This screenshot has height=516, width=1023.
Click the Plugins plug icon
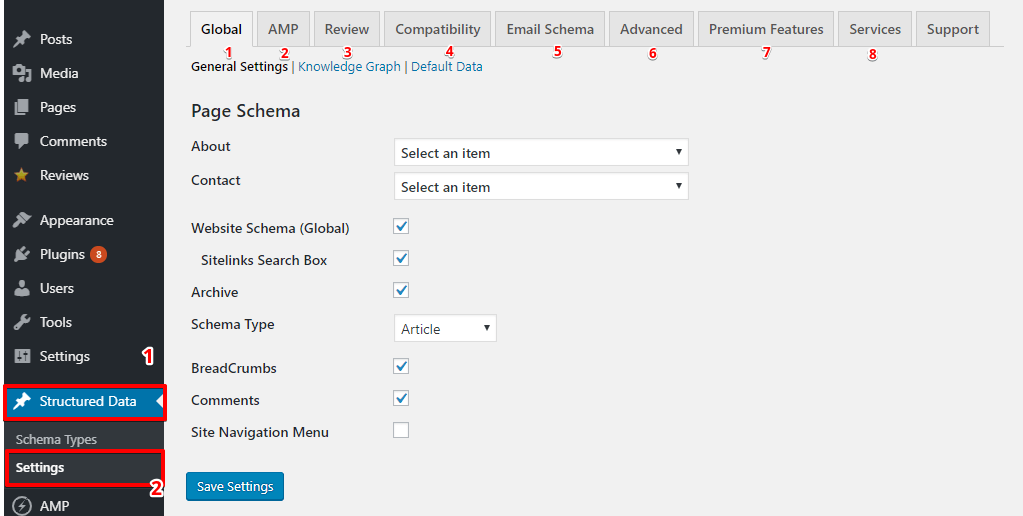22,254
